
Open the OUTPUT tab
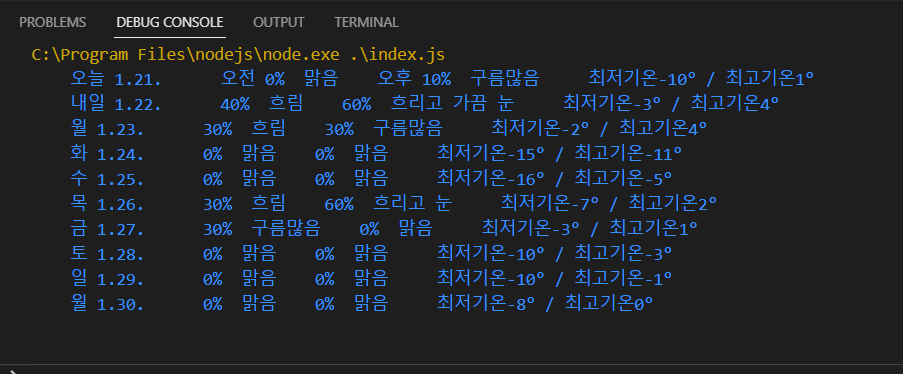tap(279, 22)
